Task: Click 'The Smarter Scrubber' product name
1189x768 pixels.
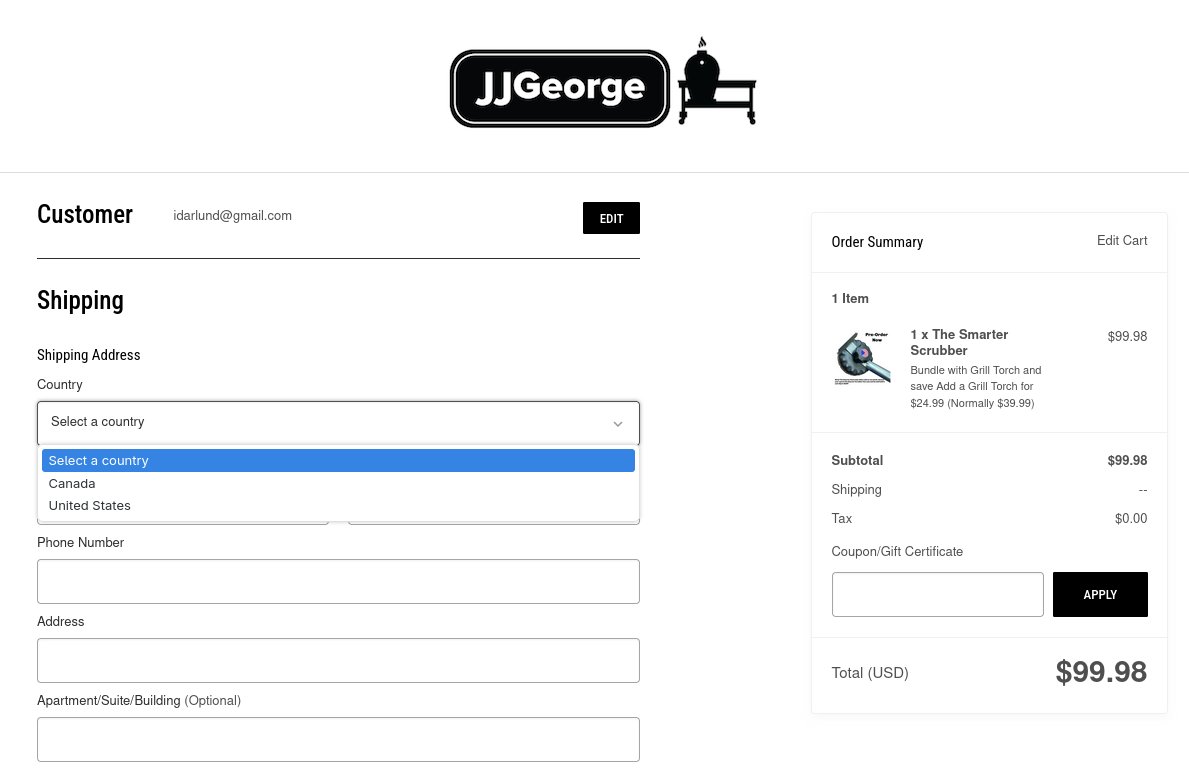Action: point(959,343)
